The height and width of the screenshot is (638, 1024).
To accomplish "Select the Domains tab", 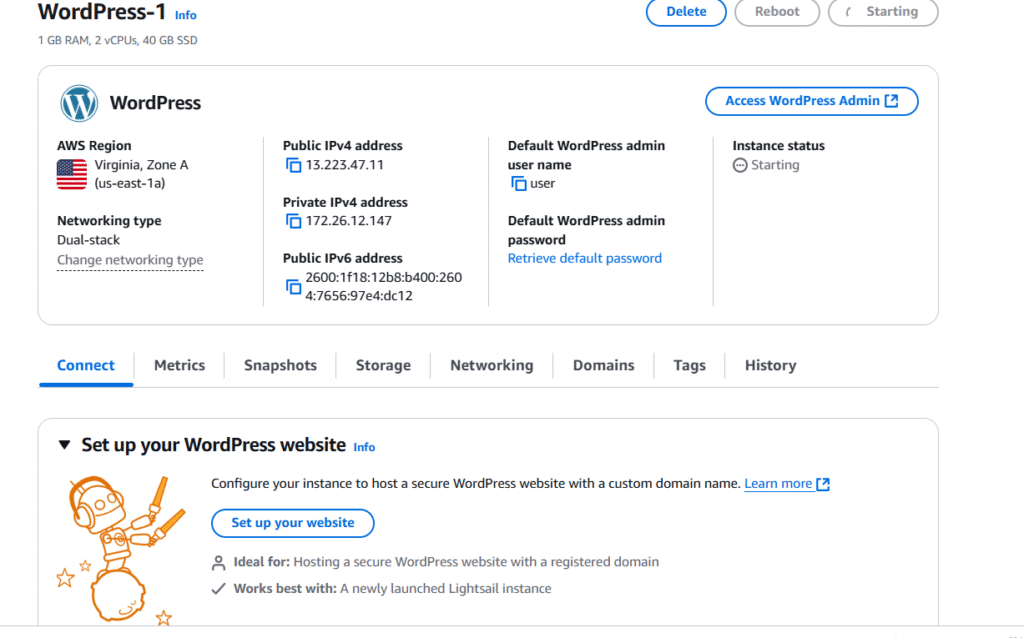I will (603, 365).
